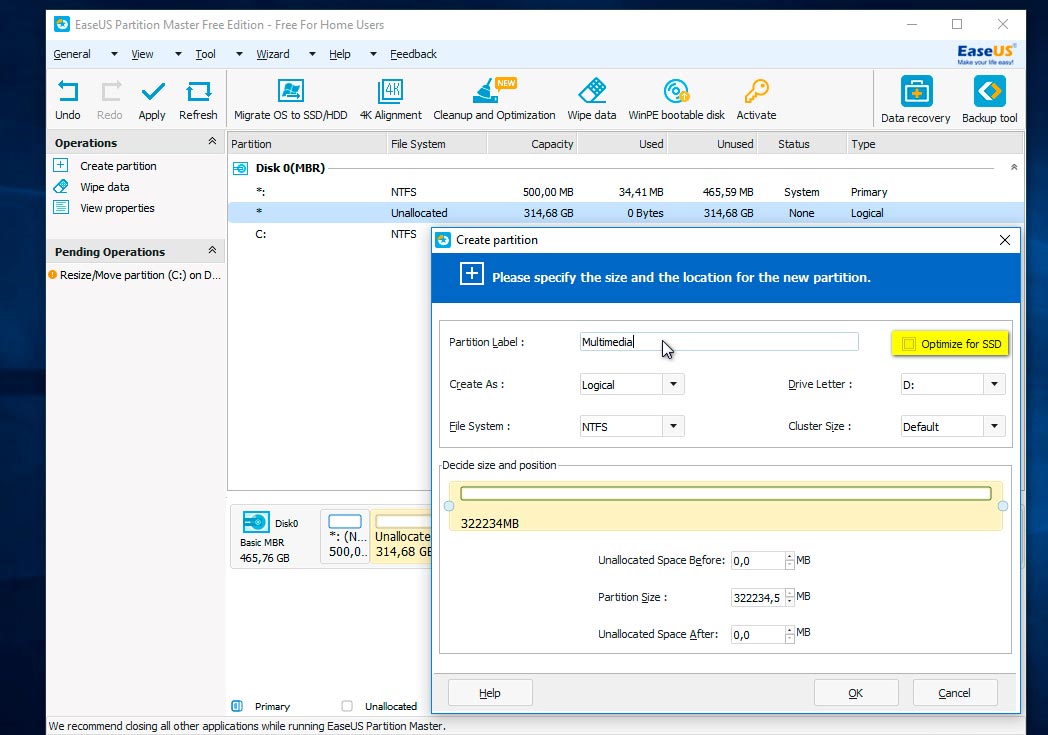The width and height of the screenshot is (1048, 735).
Task: Click the left handle of partition slider
Action: (449, 506)
